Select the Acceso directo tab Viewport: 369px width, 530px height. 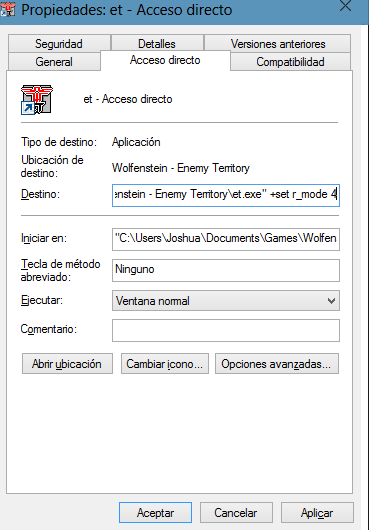tap(165, 60)
